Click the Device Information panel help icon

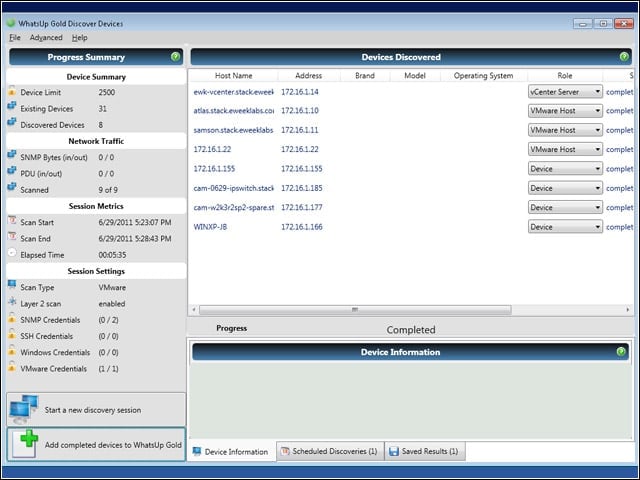pyautogui.click(x=621, y=351)
